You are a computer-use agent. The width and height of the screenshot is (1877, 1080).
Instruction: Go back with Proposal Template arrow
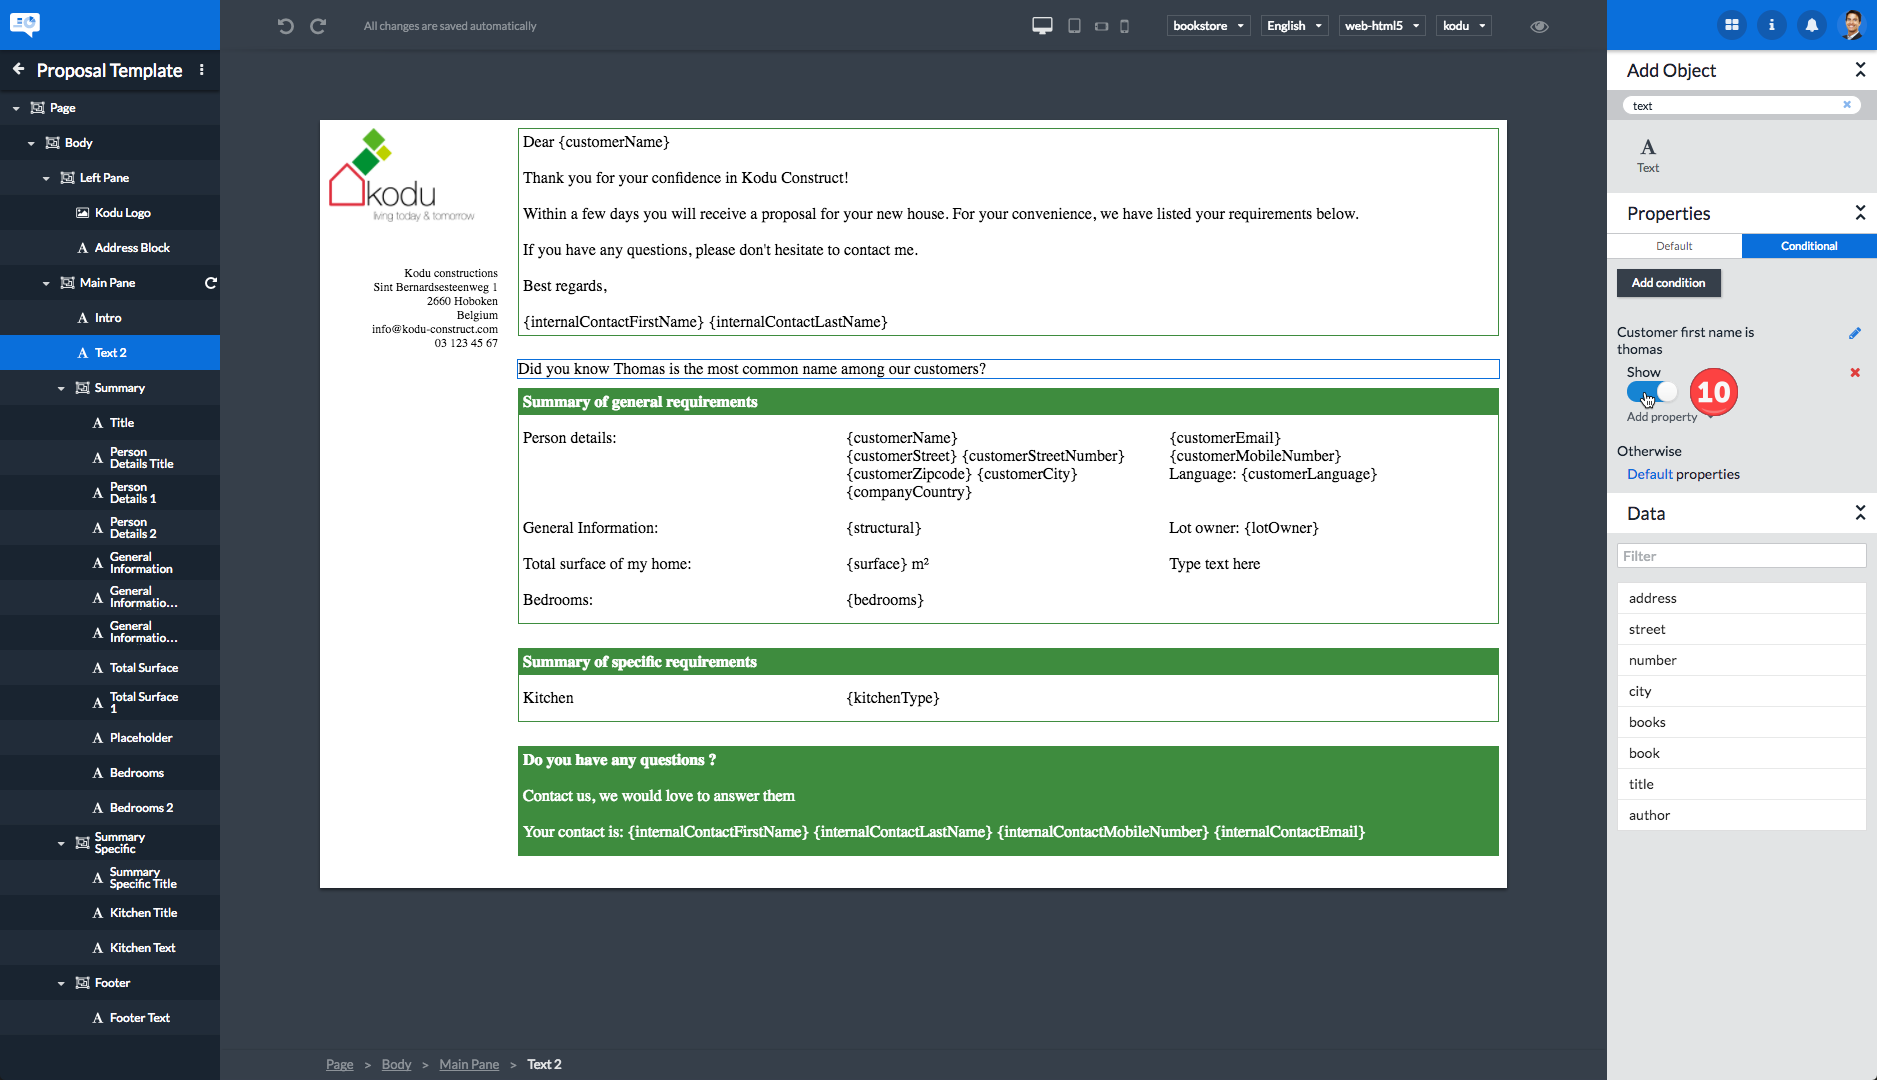point(18,69)
